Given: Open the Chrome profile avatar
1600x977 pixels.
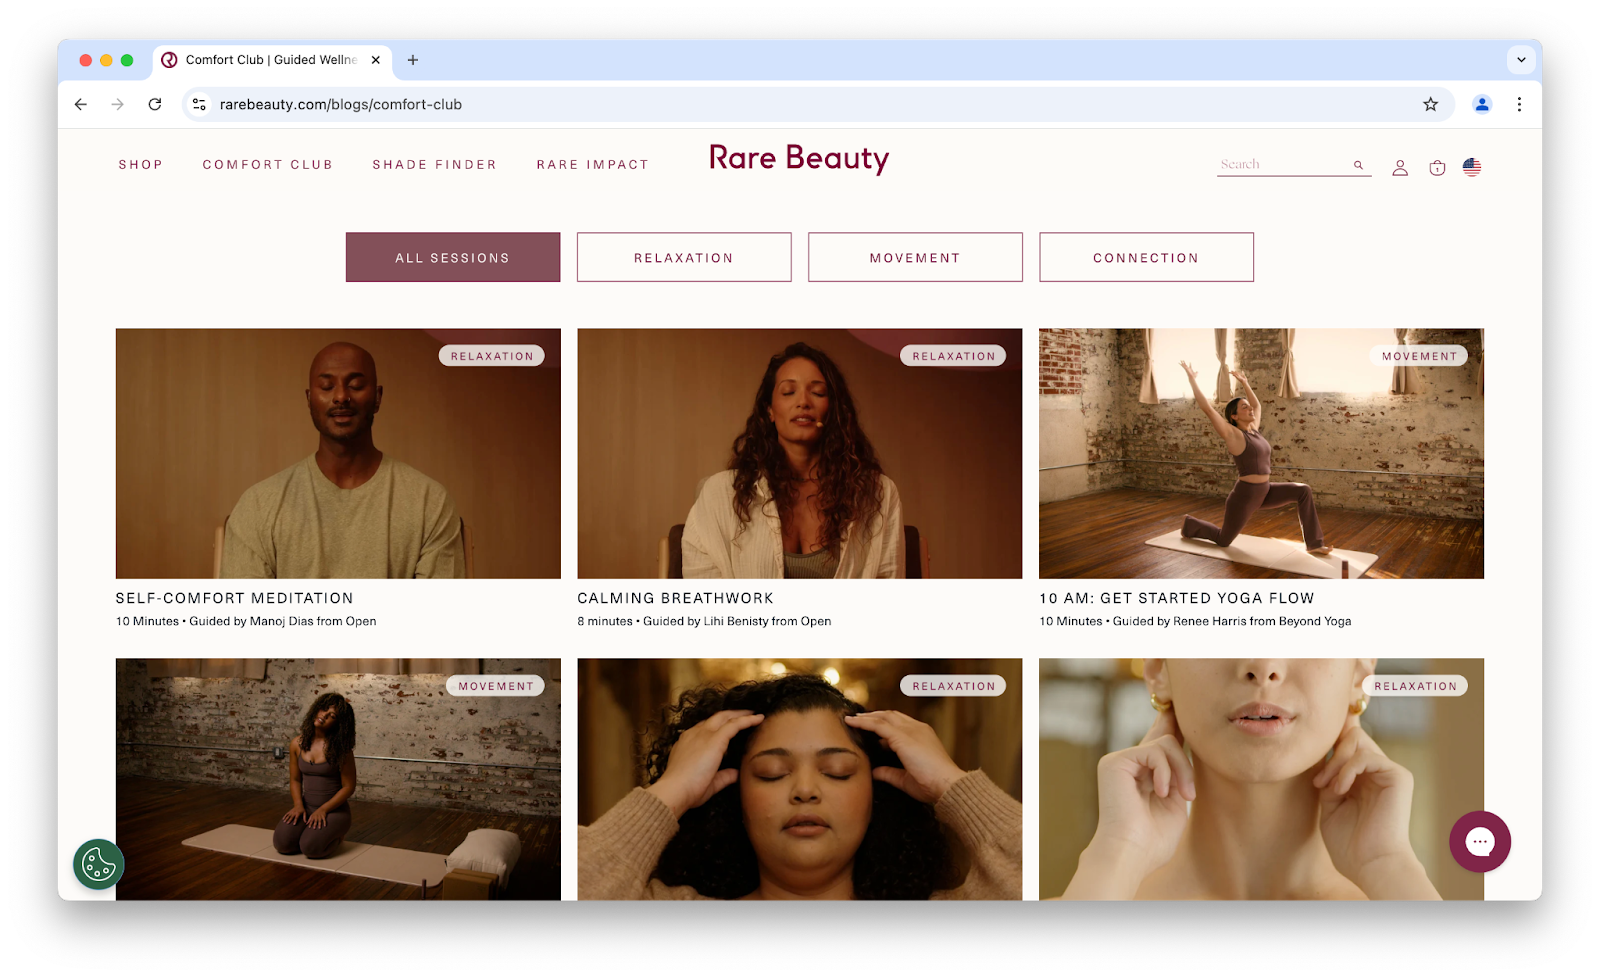Looking at the screenshot, I should 1482,104.
